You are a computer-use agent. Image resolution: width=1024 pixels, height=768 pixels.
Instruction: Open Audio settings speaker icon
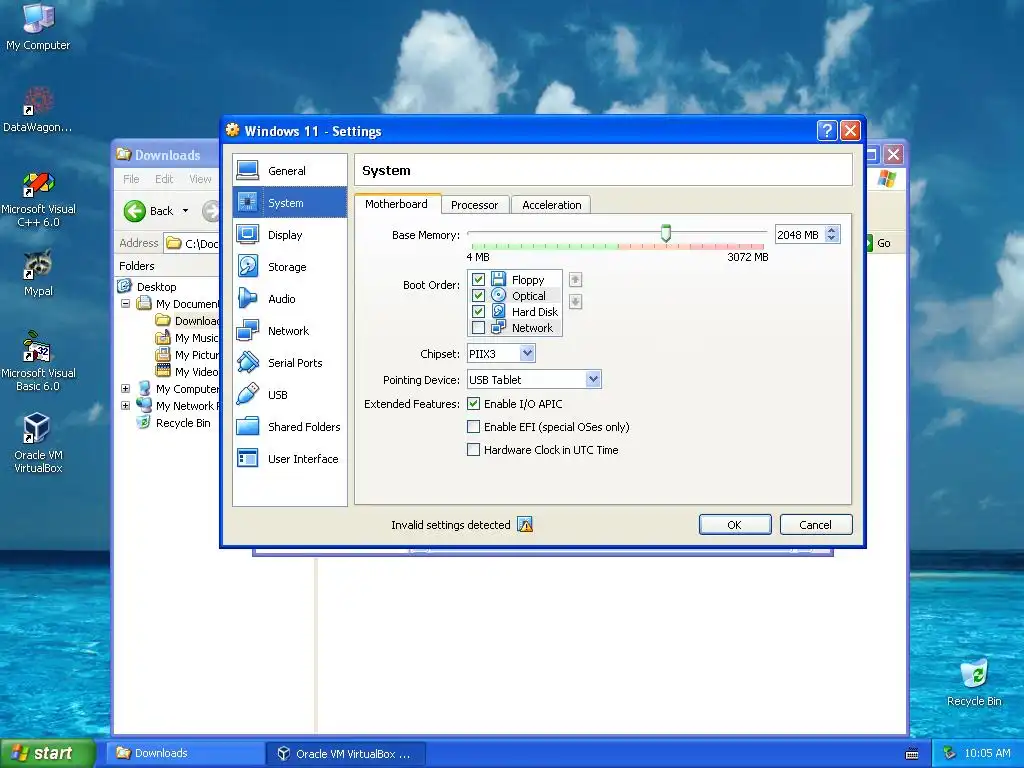click(248, 298)
